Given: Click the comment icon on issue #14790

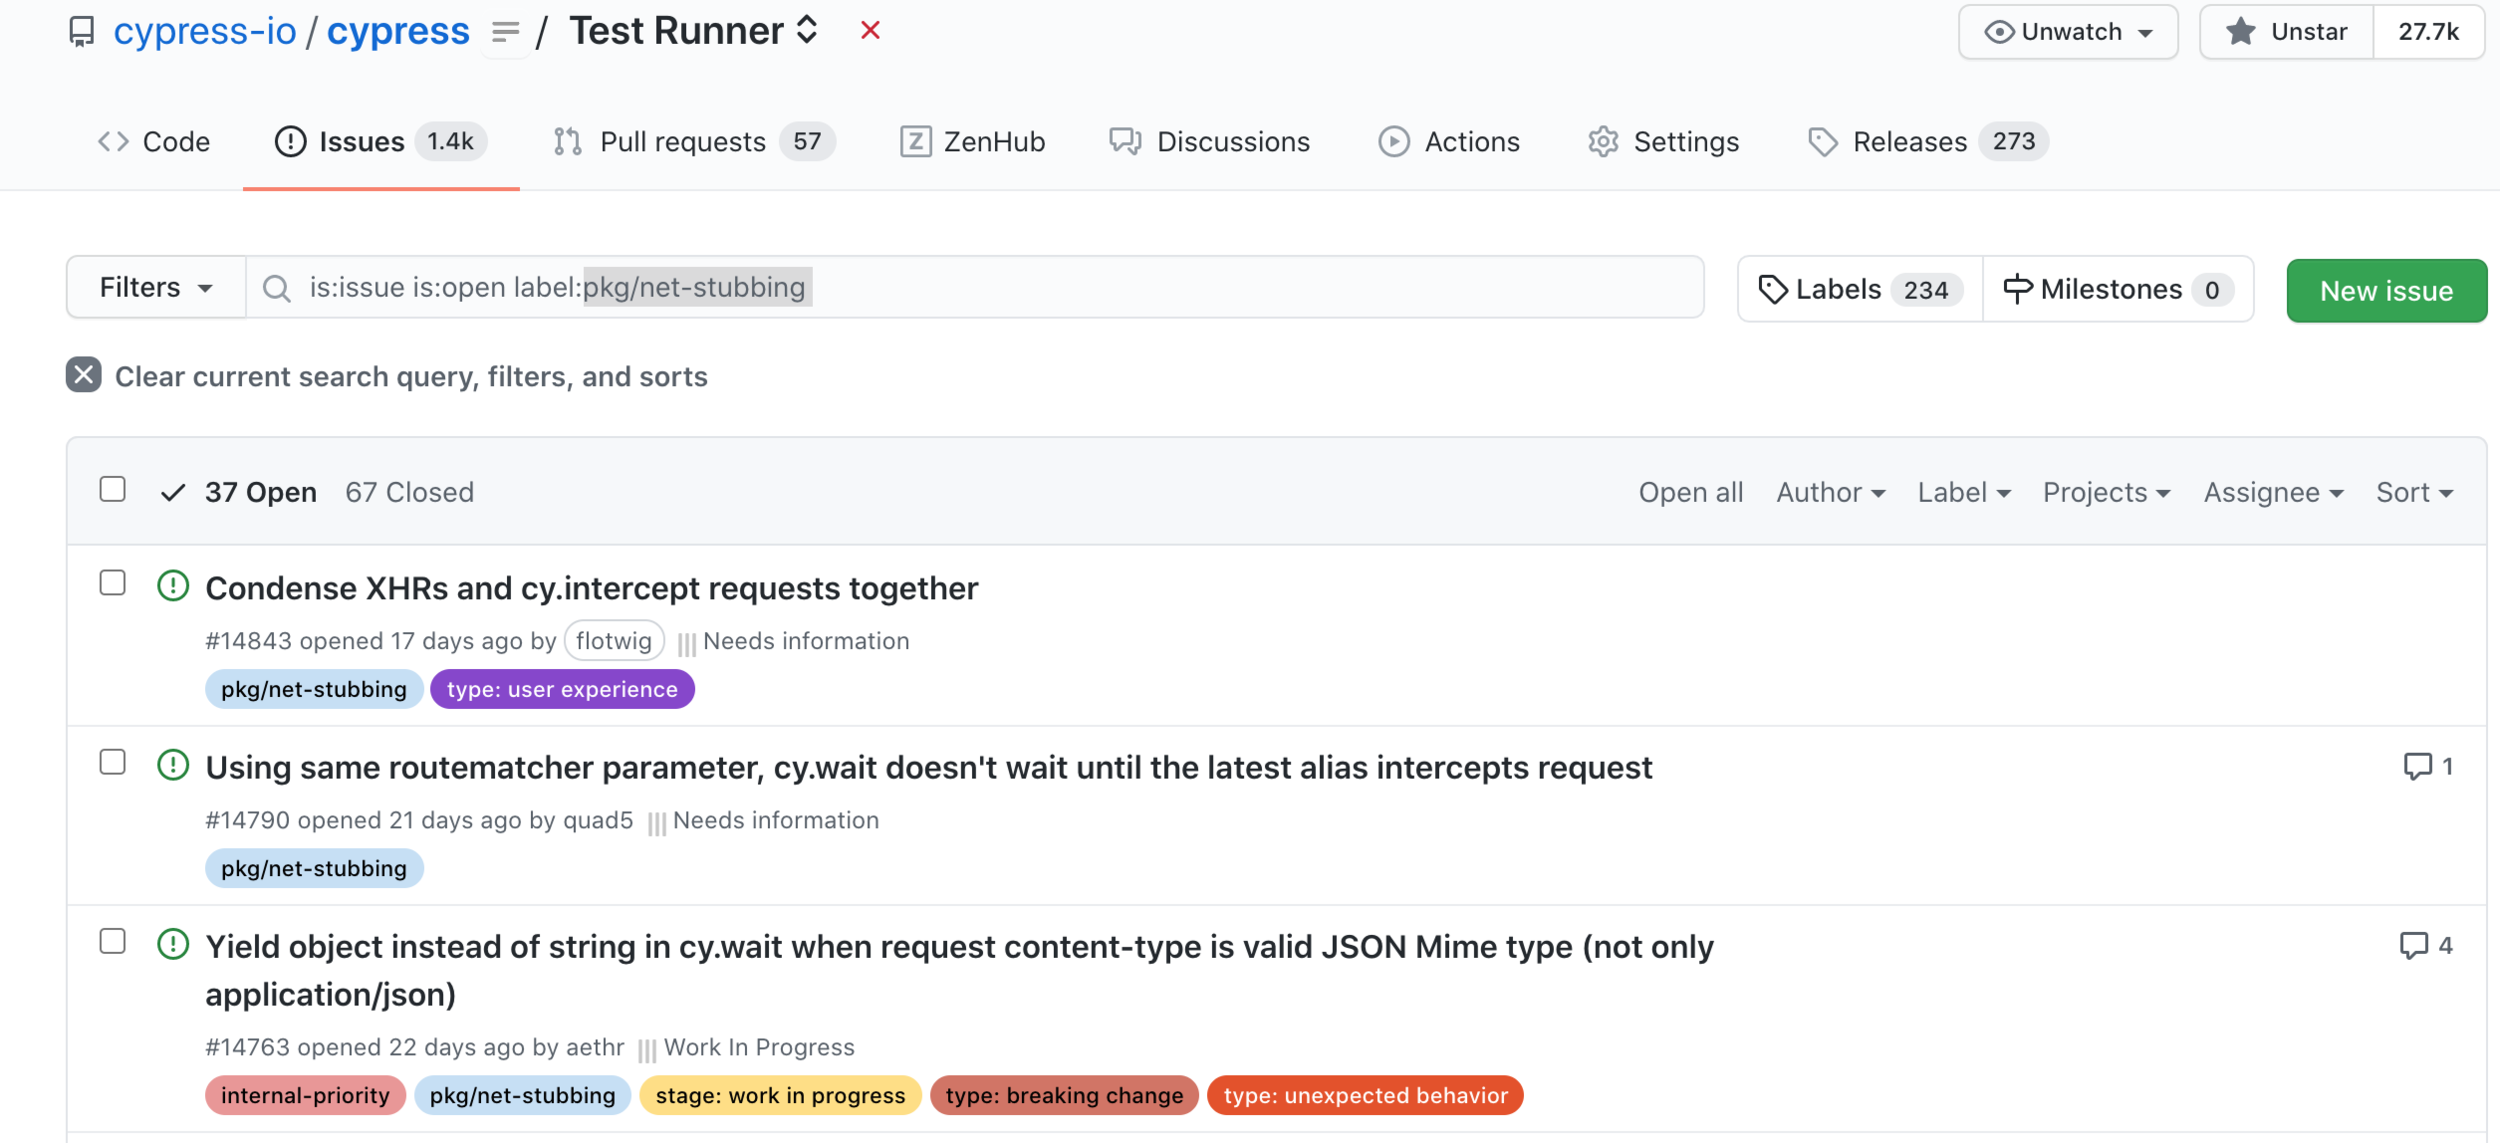Looking at the screenshot, I should point(2417,766).
